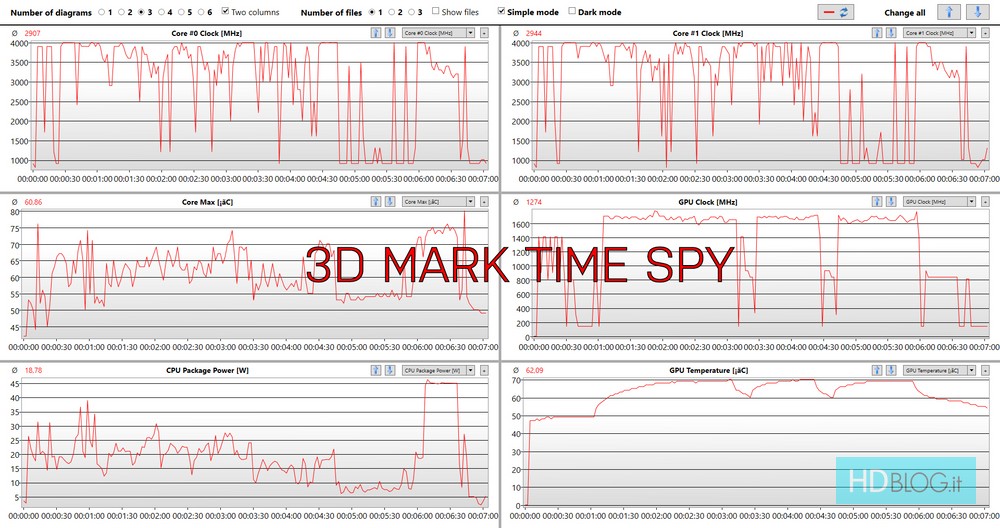Click up arrow icon on GPU Temperature chart

tap(877, 370)
